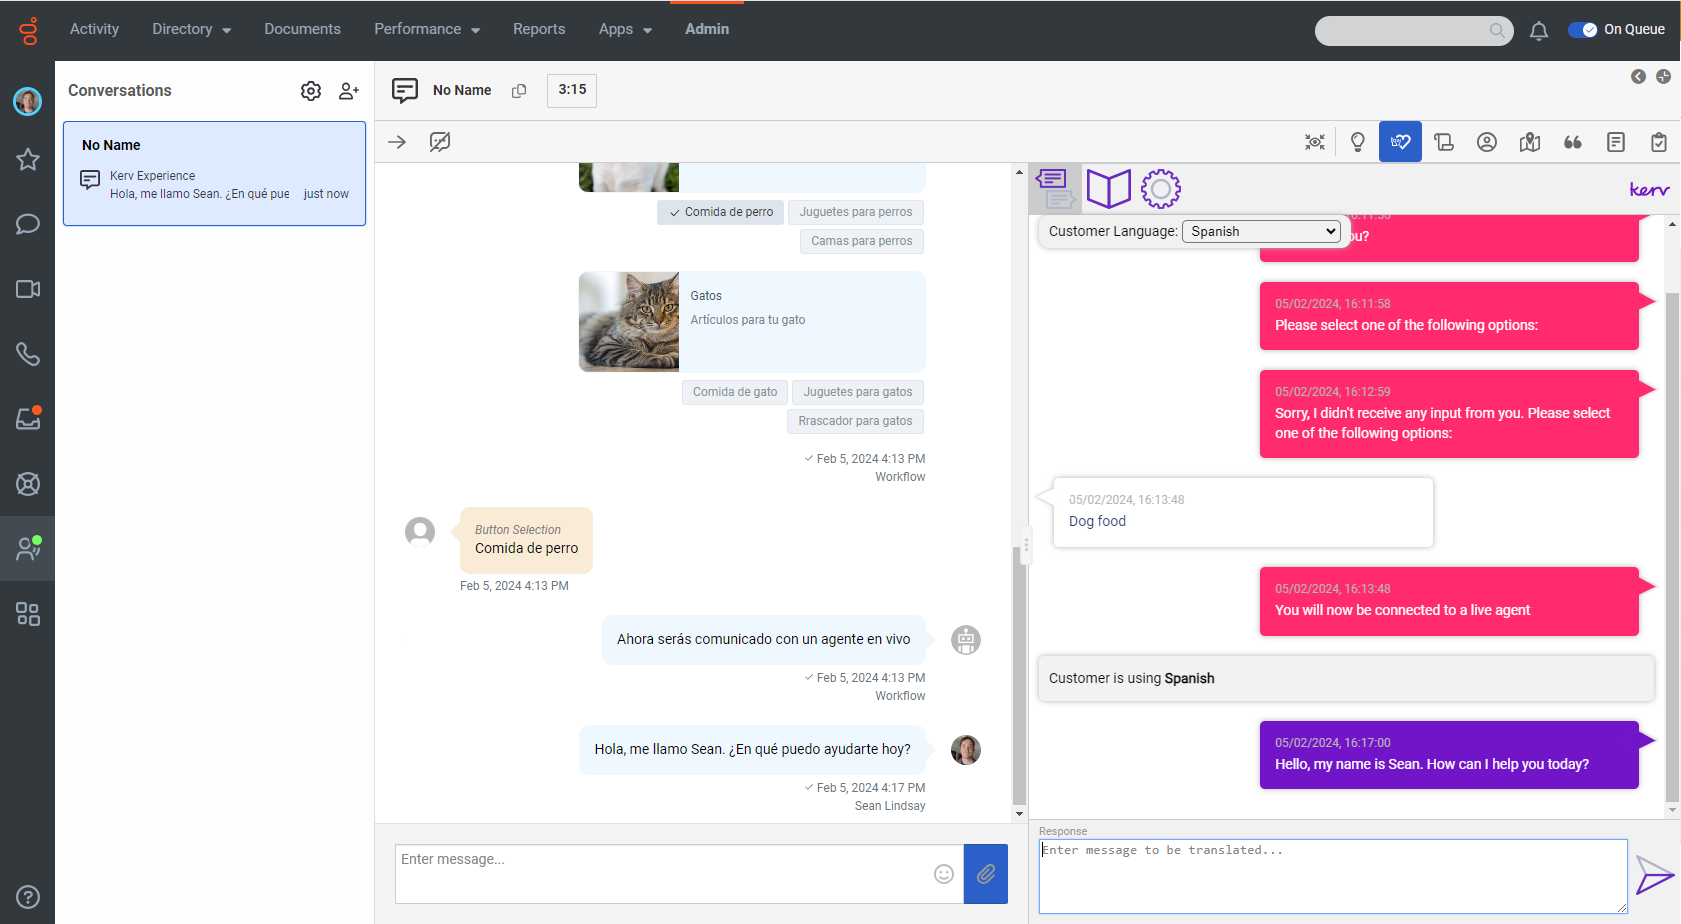Toggle the handshake translation panel button
The width and height of the screenshot is (1681, 924).
click(x=1400, y=142)
